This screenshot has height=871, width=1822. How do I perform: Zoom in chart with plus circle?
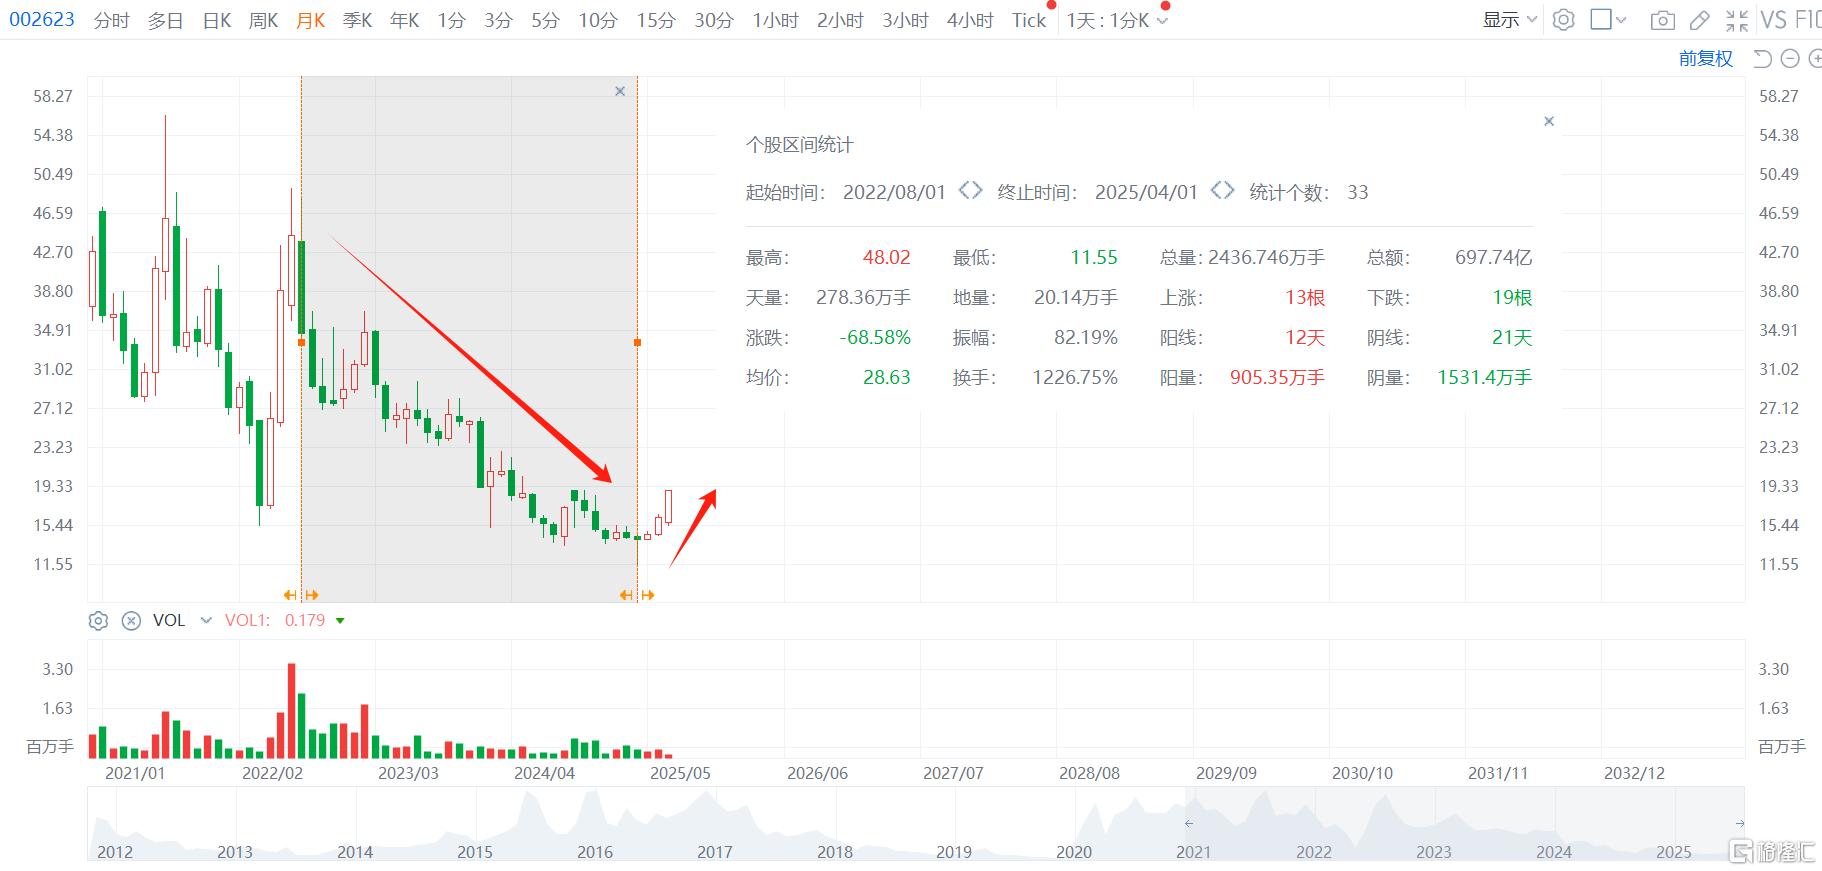[x=1815, y=59]
